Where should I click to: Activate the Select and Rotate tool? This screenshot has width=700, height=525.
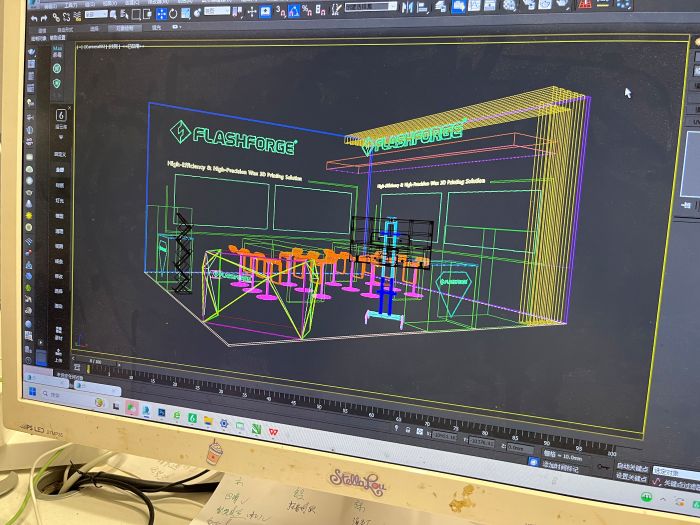173,14
